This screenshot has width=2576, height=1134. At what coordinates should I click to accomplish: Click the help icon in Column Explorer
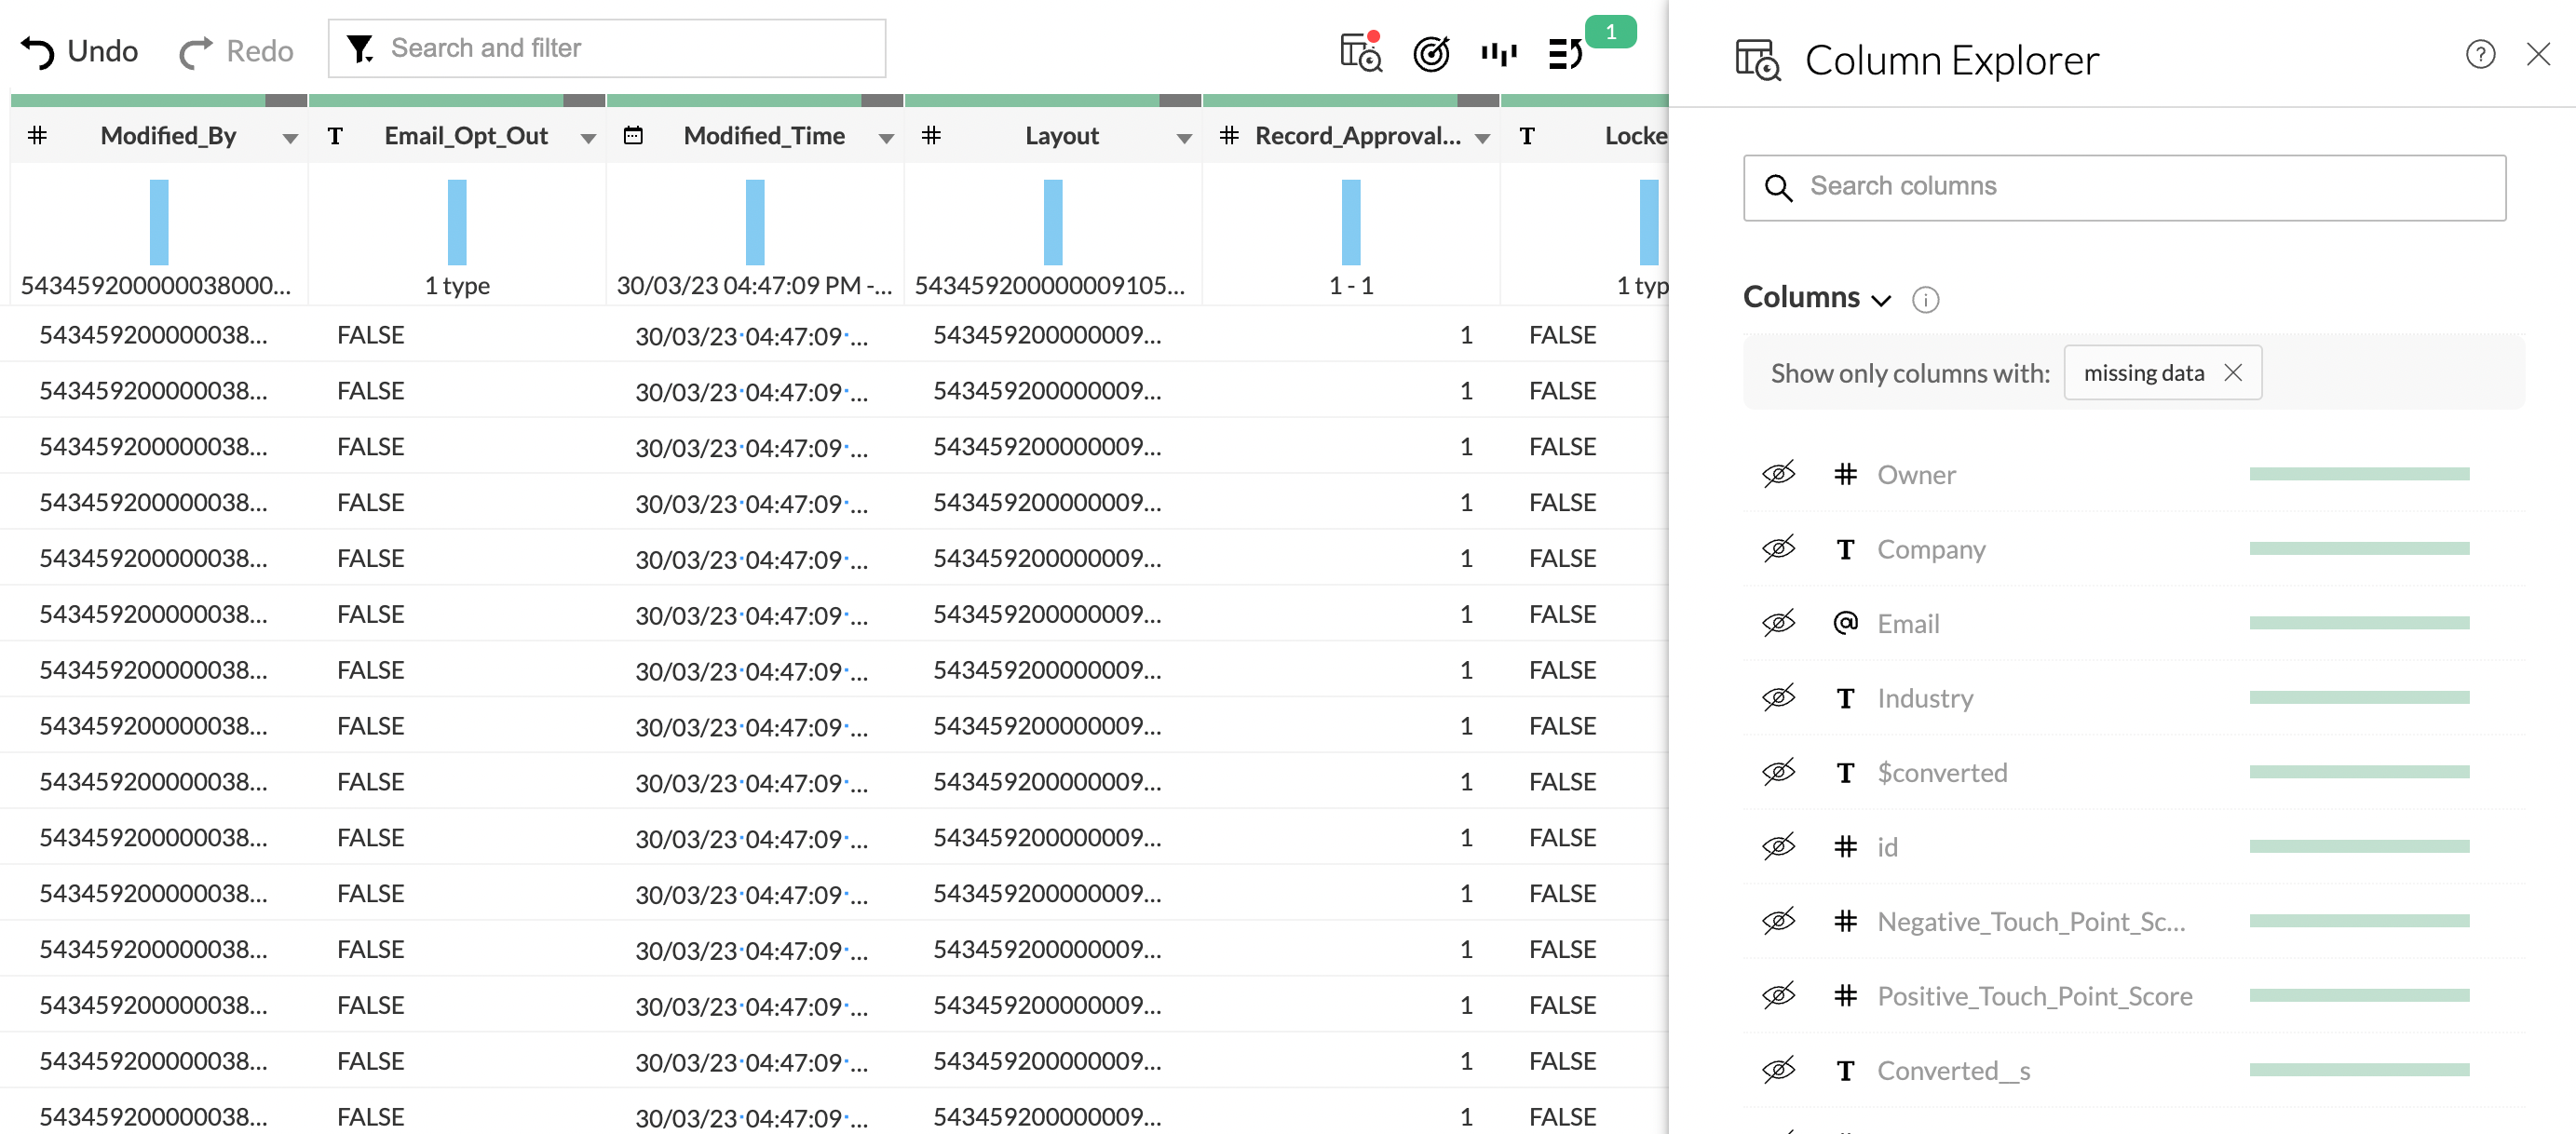(x=2480, y=54)
